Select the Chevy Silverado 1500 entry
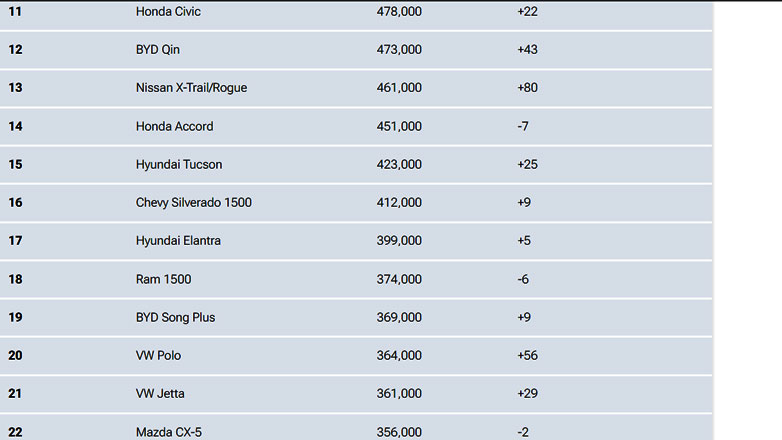The height and width of the screenshot is (440, 782). tap(193, 203)
